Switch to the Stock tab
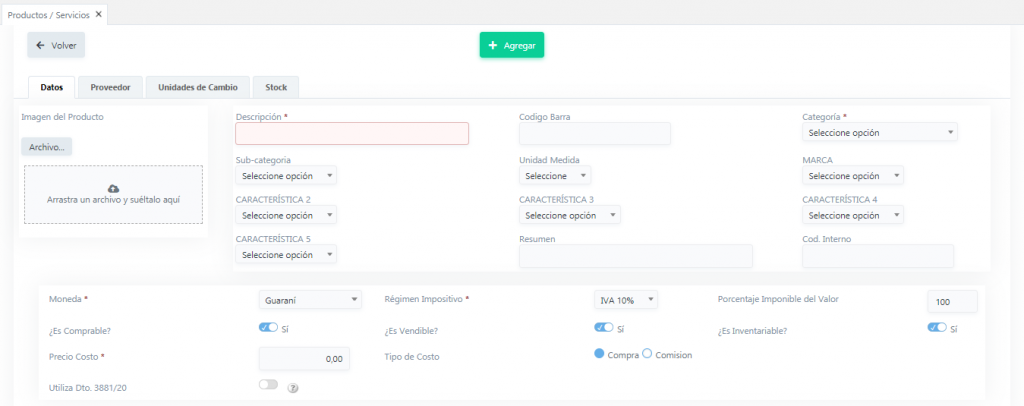 click(276, 87)
